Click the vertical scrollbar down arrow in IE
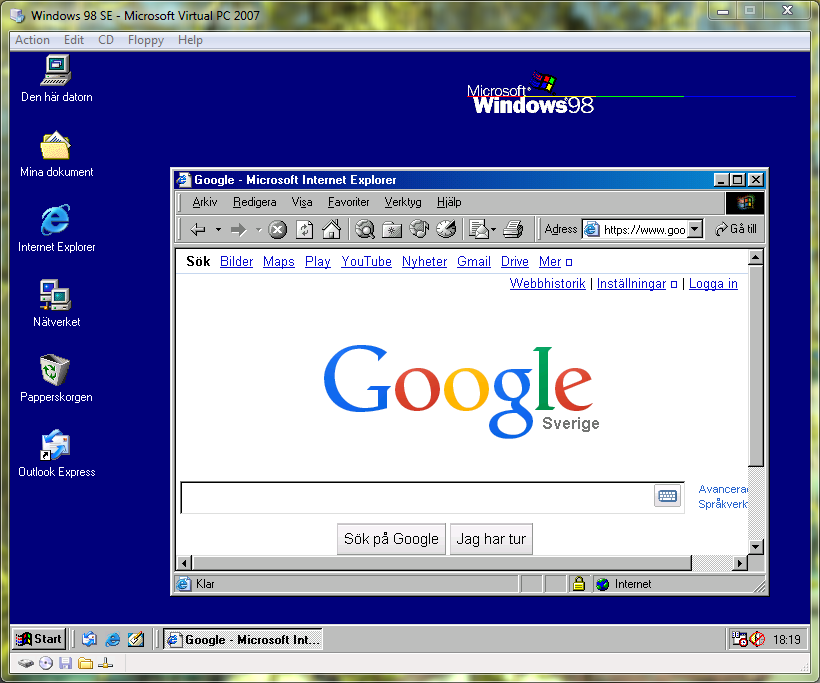The height and width of the screenshot is (683, 820). pyautogui.click(x=755, y=547)
